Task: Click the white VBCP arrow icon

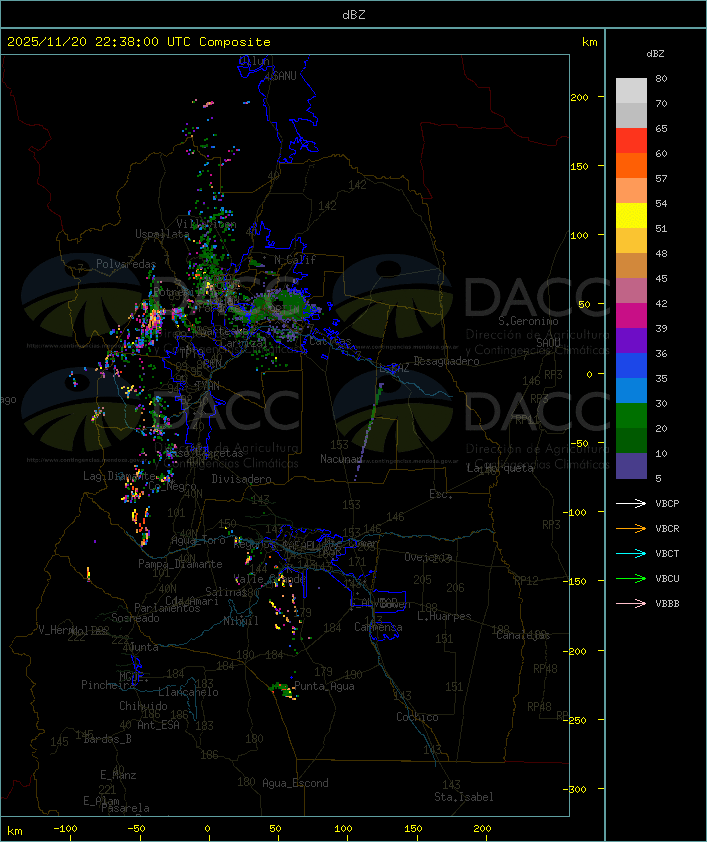Action: (631, 503)
